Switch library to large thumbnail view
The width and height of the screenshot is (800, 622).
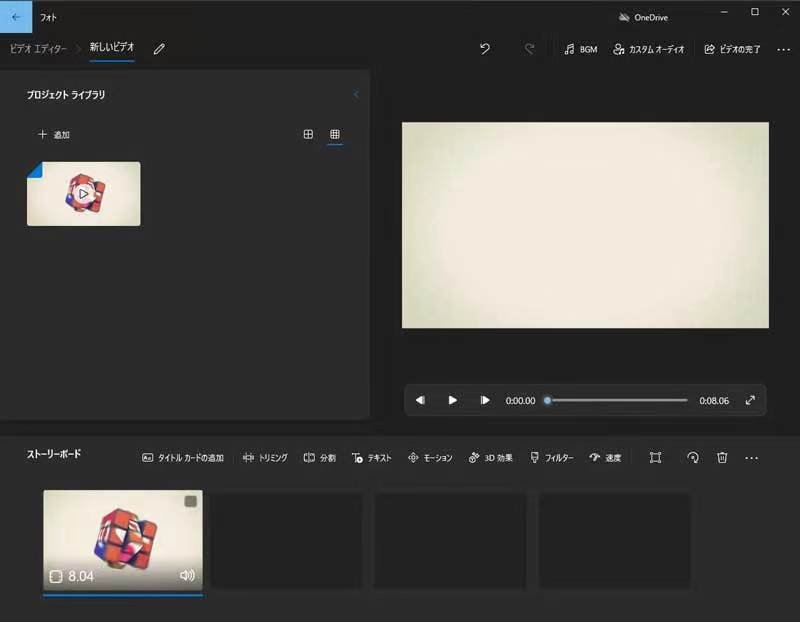tap(308, 134)
